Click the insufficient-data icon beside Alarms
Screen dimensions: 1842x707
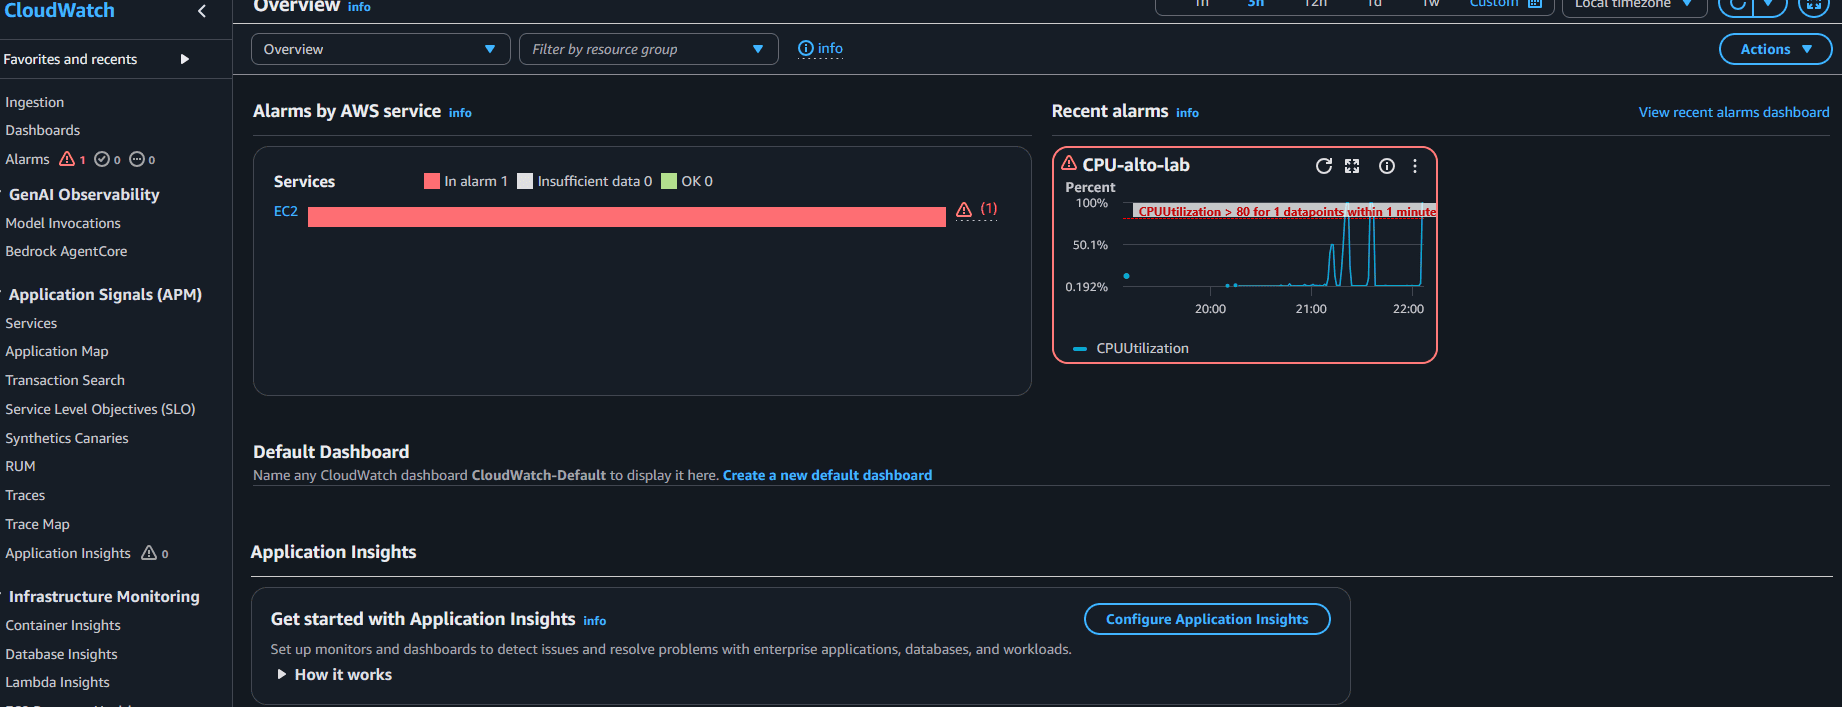[137, 159]
